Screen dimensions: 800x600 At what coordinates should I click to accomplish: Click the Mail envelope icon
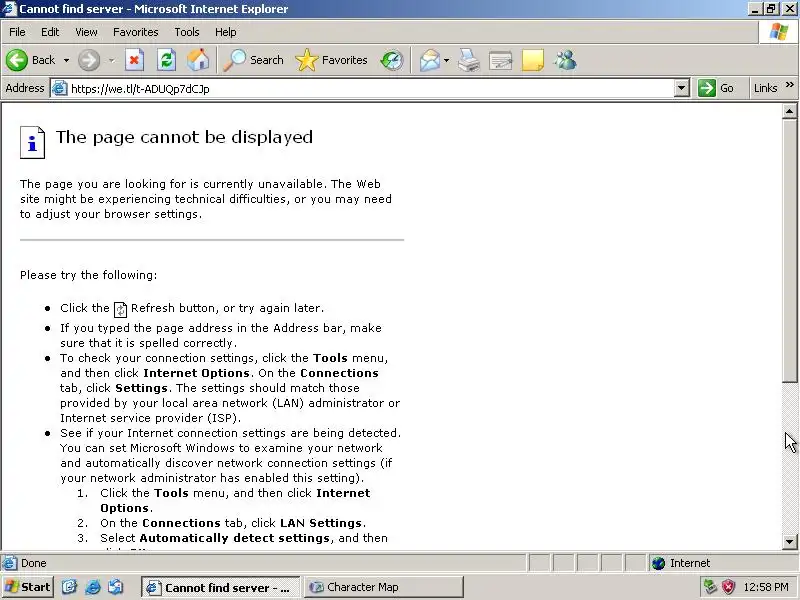(x=430, y=60)
